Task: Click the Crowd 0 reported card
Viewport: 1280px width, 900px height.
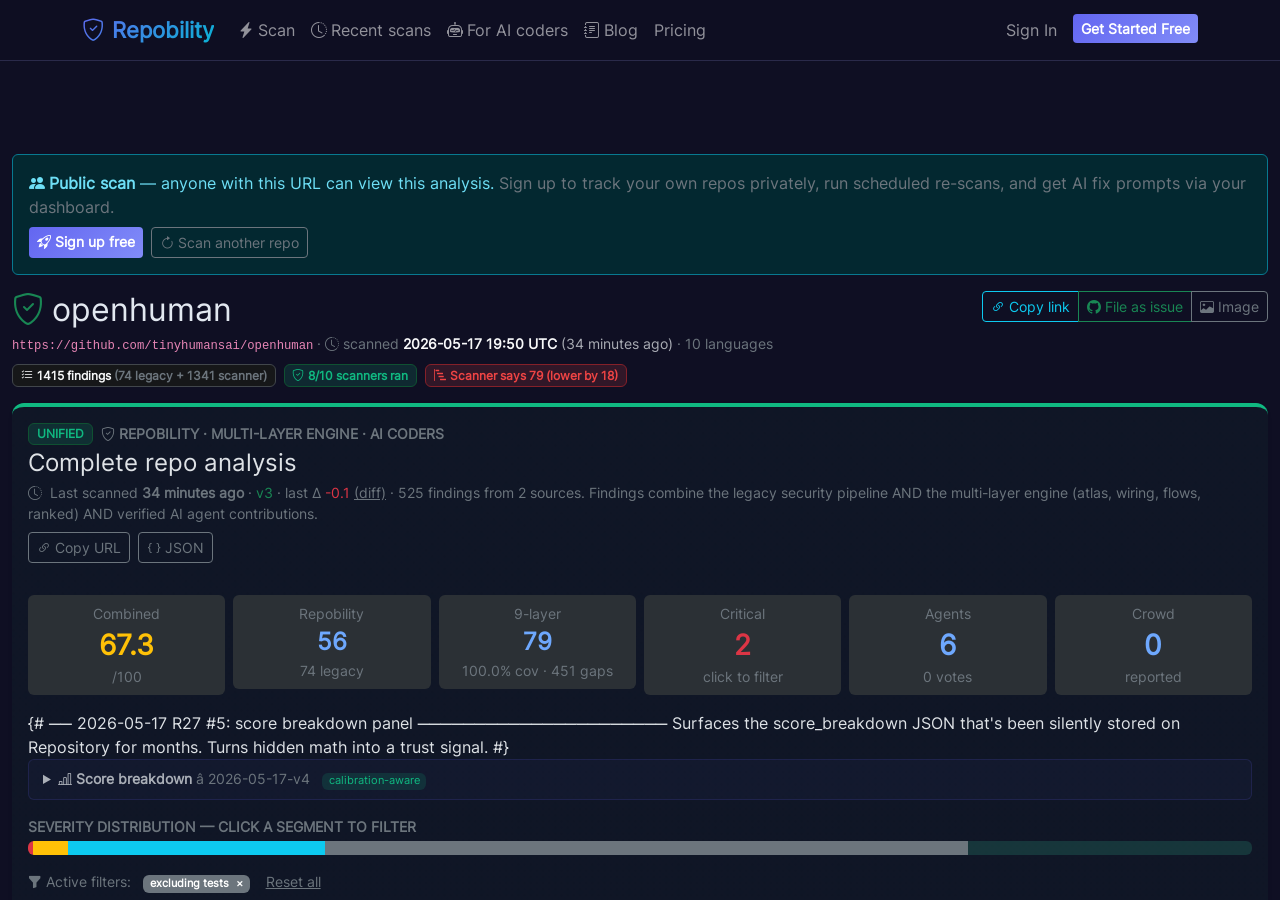Action: pos(1153,645)
